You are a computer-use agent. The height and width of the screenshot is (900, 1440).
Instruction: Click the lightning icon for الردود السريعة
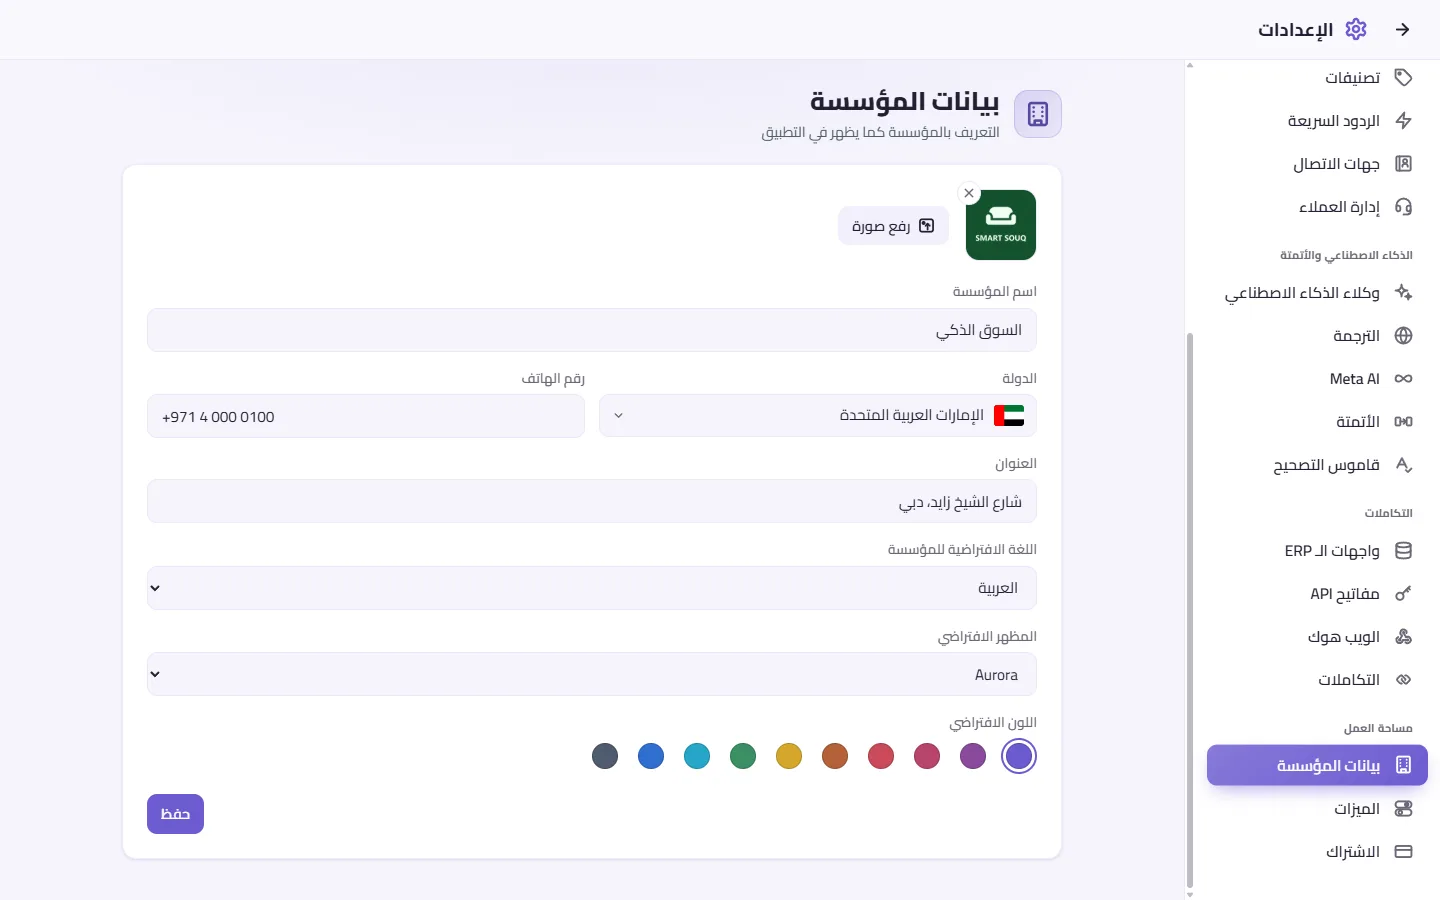pyautogui.click(x=1403, y=120)
